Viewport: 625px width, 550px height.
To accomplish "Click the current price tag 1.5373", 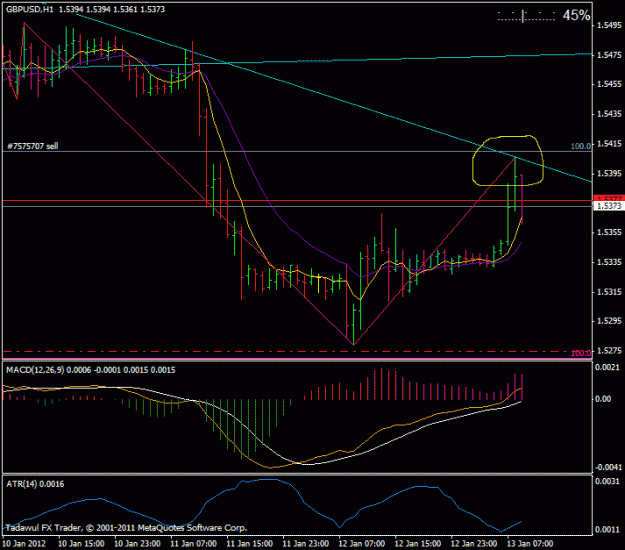I will (x=609, y=206).
